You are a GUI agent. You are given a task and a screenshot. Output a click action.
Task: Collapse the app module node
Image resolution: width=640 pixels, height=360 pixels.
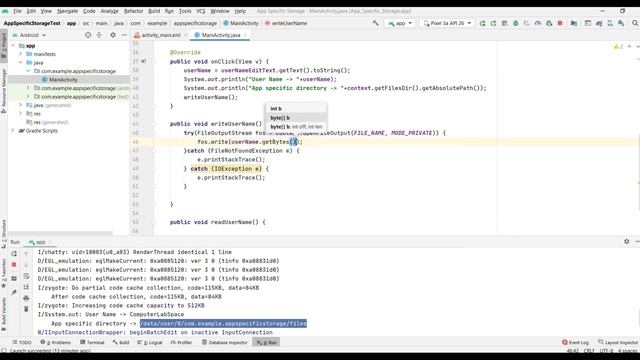click(x=13, y=46)
